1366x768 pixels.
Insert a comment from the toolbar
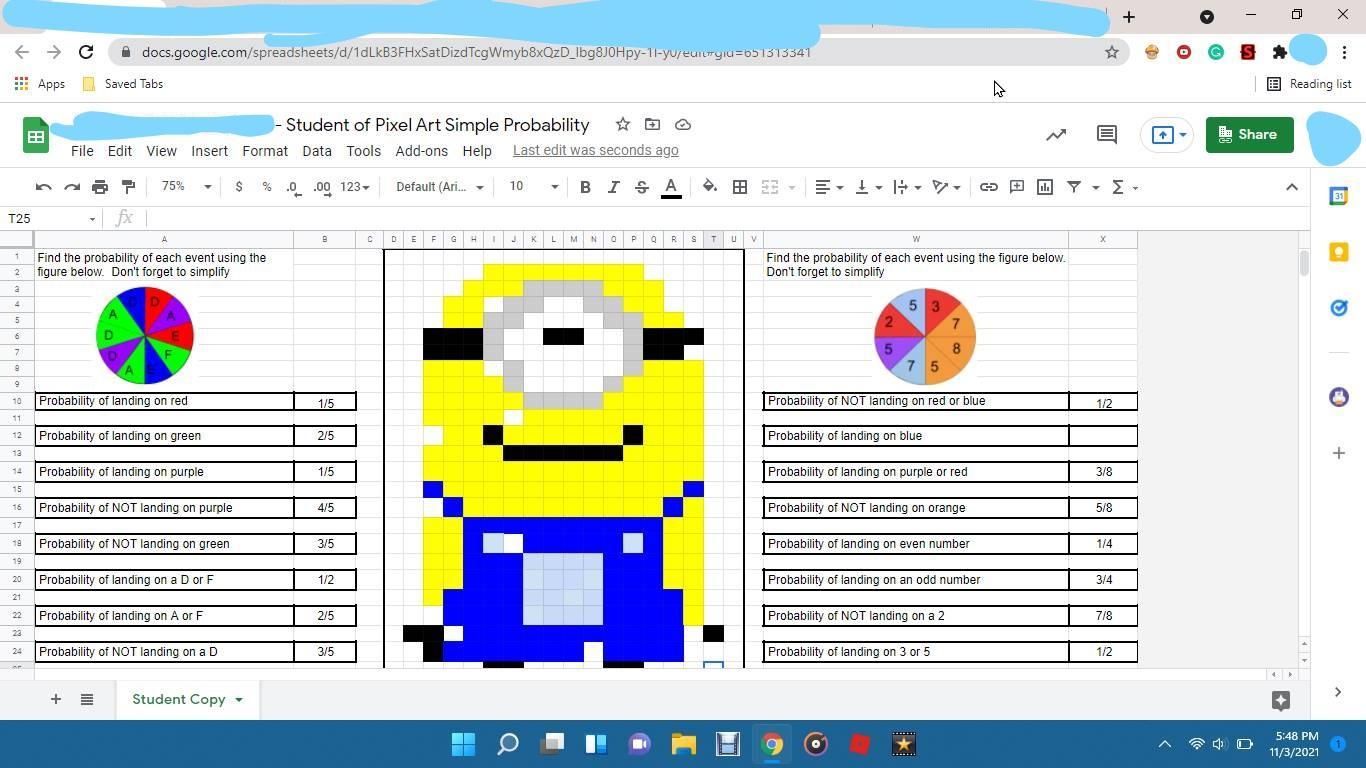[x=1017, y=187]
